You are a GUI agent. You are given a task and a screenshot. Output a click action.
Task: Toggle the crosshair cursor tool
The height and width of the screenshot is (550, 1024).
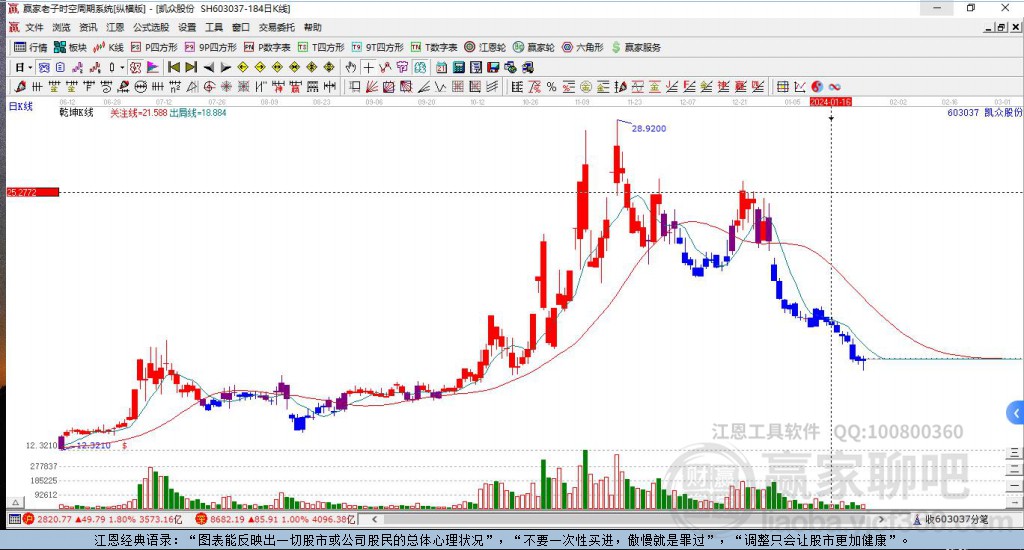click(368, 67)
